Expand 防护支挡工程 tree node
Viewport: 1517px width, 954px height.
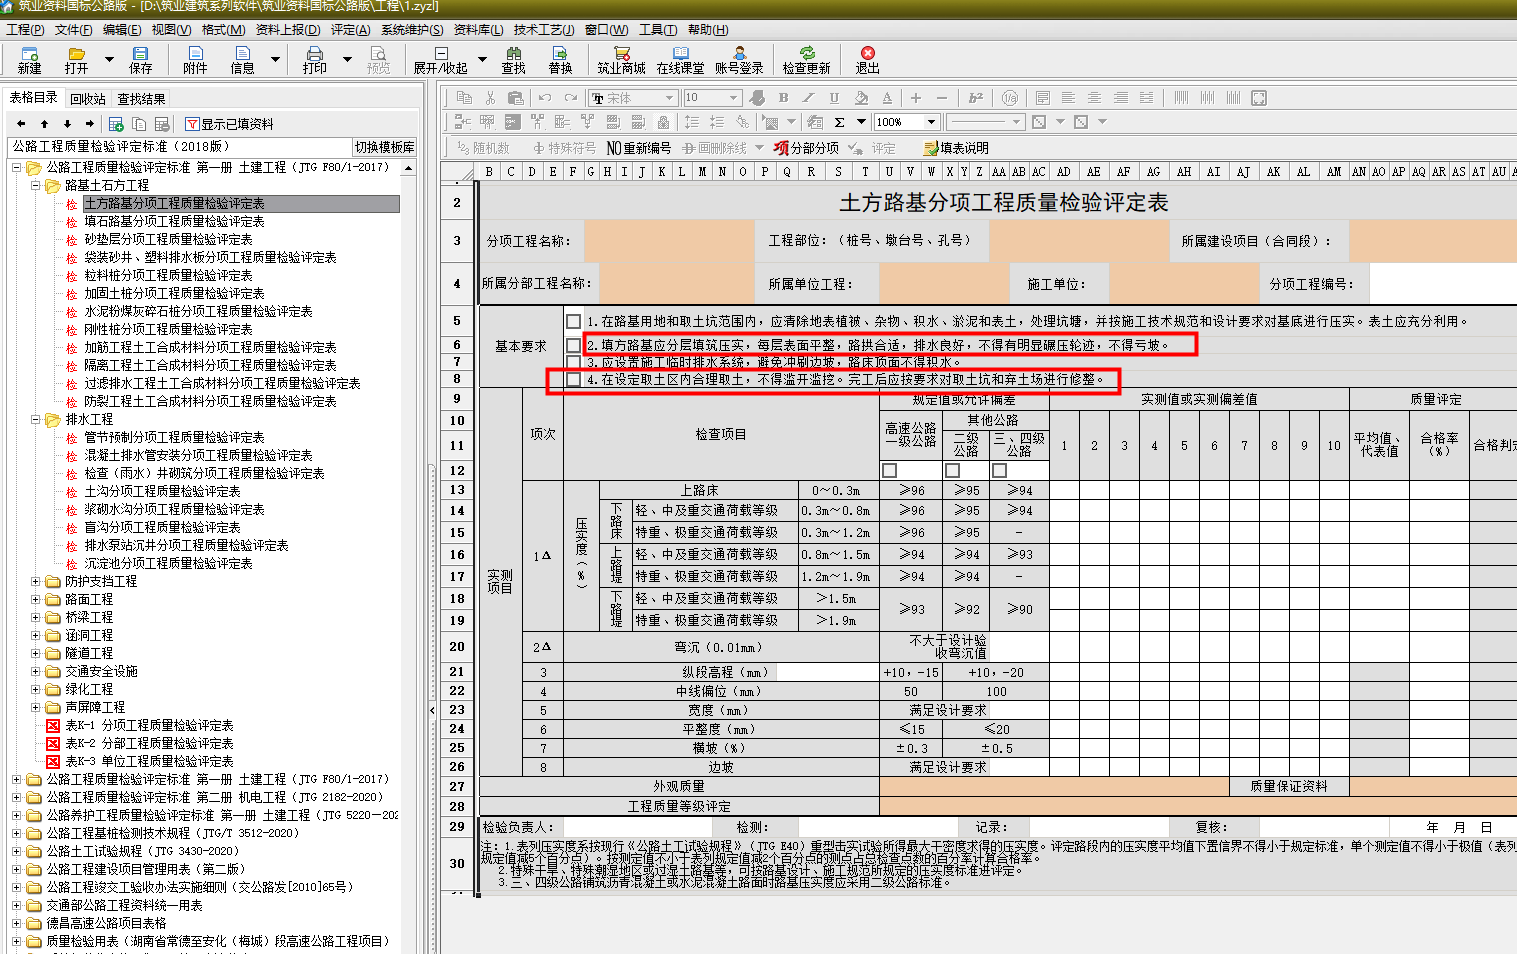[x=36, y=581]
